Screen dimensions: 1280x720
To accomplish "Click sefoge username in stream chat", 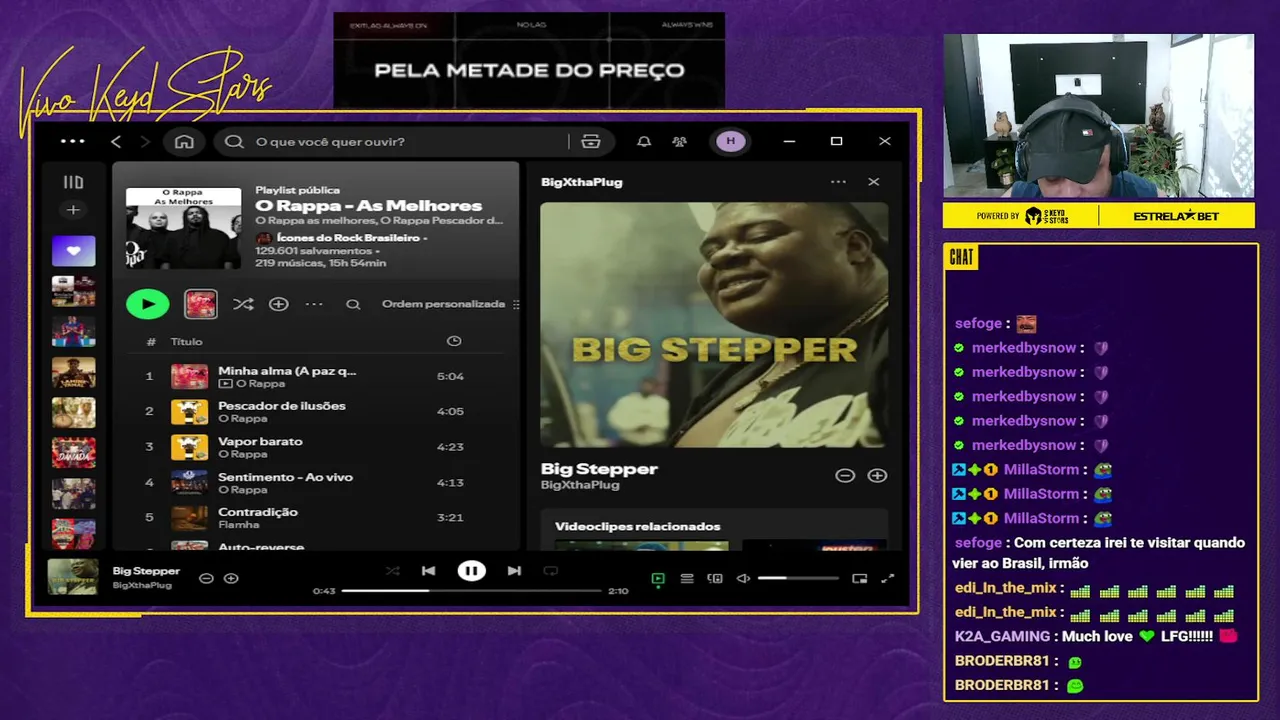I will [978, 323].
